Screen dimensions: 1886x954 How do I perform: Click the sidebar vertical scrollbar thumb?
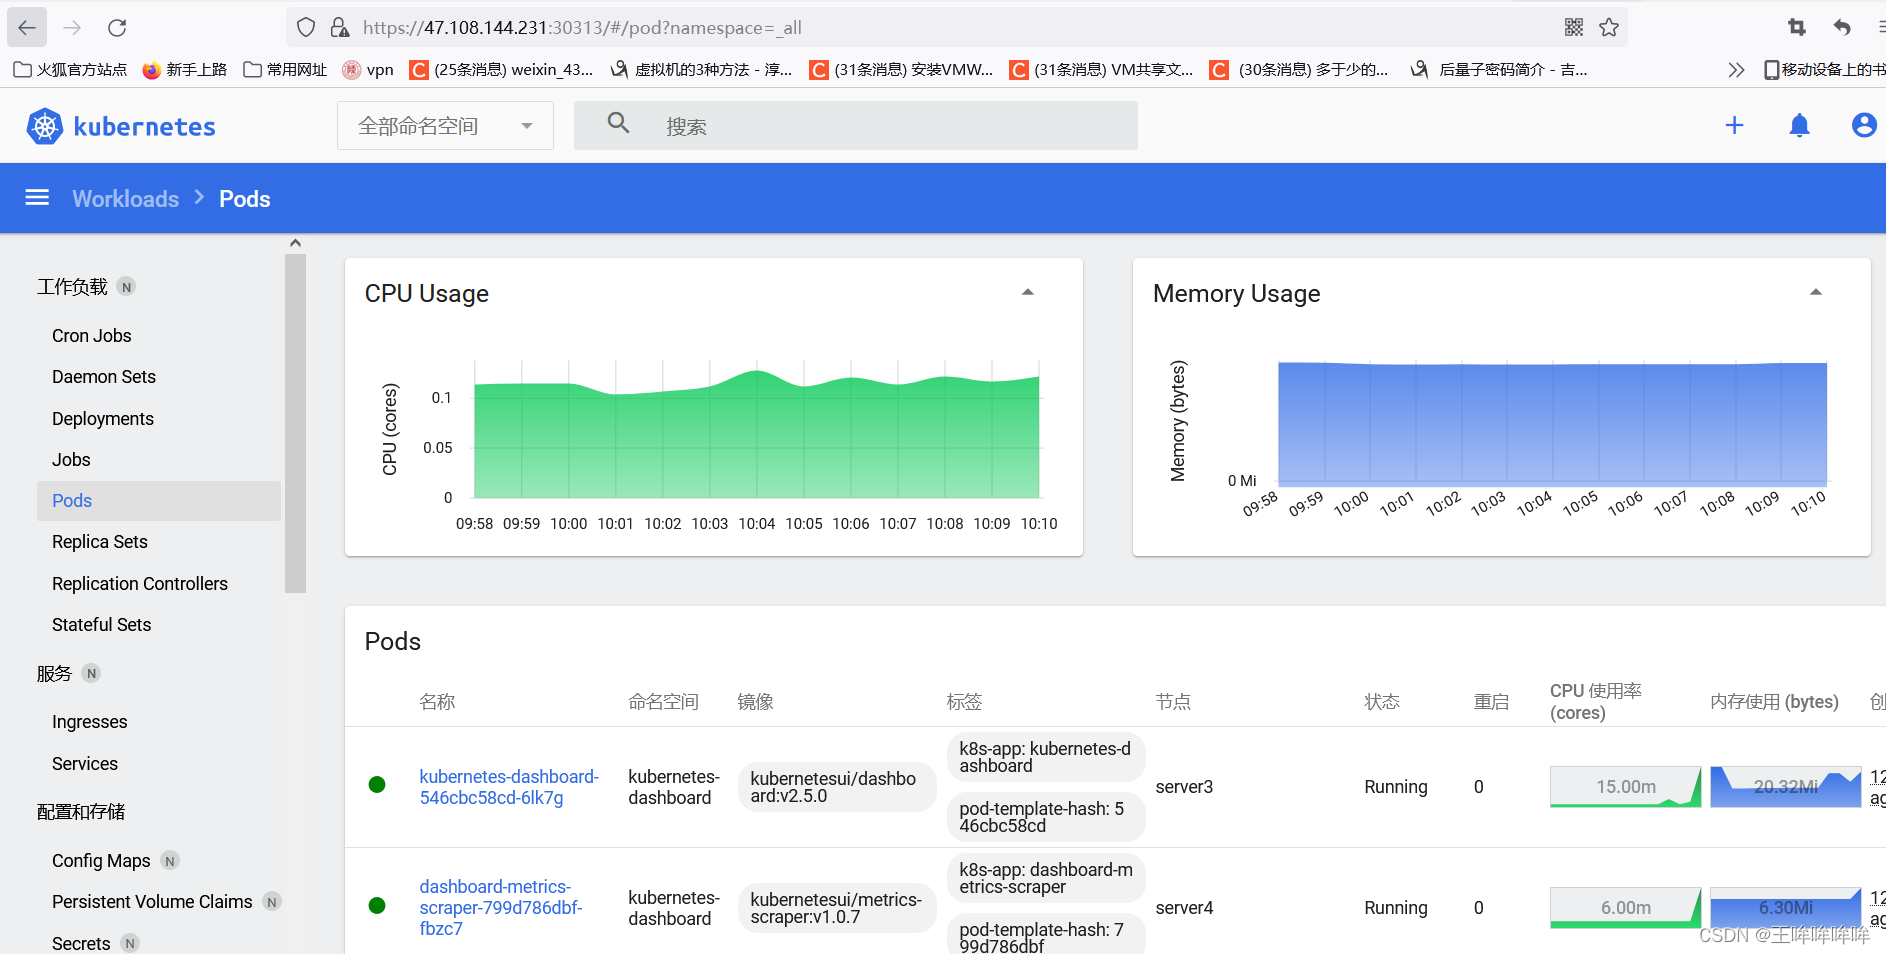pos(295,423)
